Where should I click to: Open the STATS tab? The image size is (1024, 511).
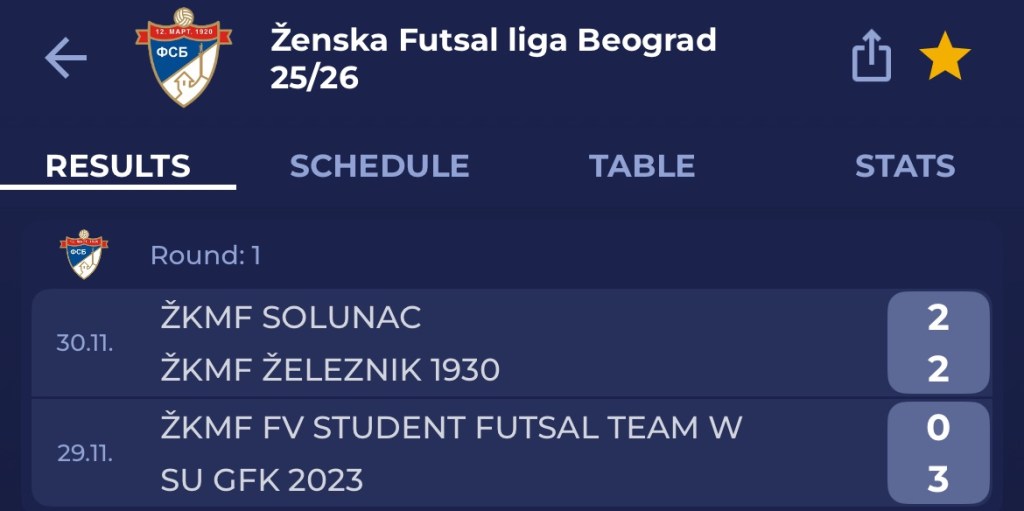[904, 166]
